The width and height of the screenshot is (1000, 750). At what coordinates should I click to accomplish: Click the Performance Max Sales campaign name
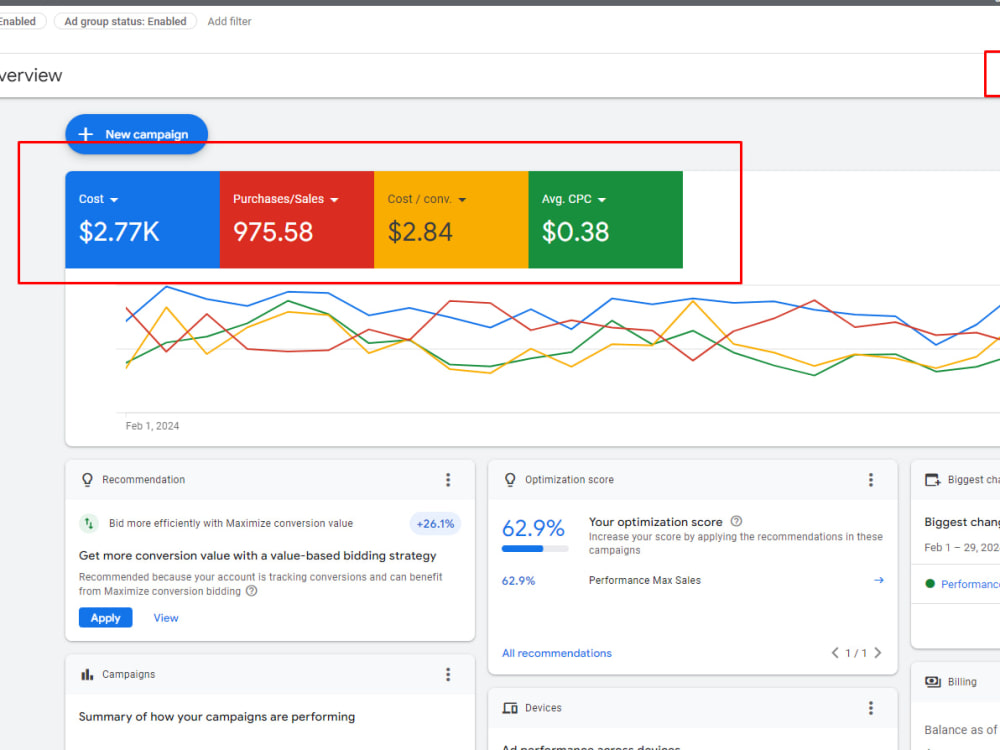645,580
